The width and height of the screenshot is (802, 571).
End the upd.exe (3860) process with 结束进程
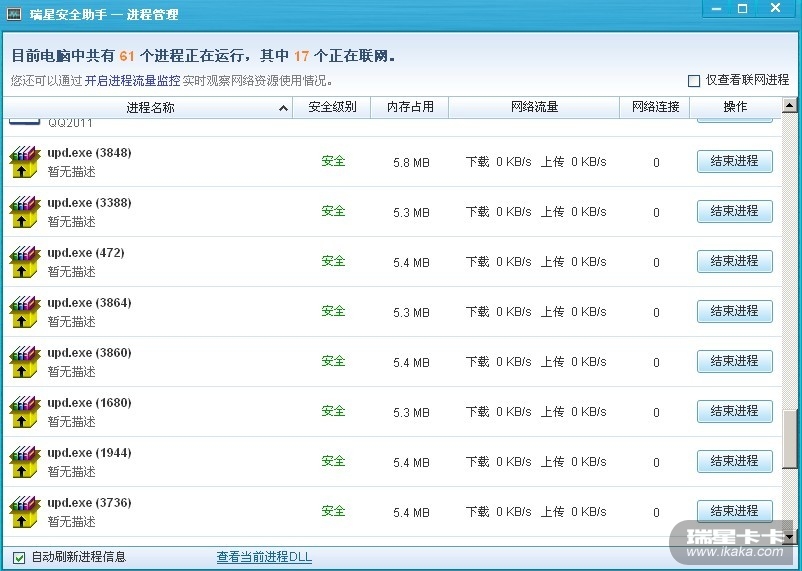tap(734, 361)
